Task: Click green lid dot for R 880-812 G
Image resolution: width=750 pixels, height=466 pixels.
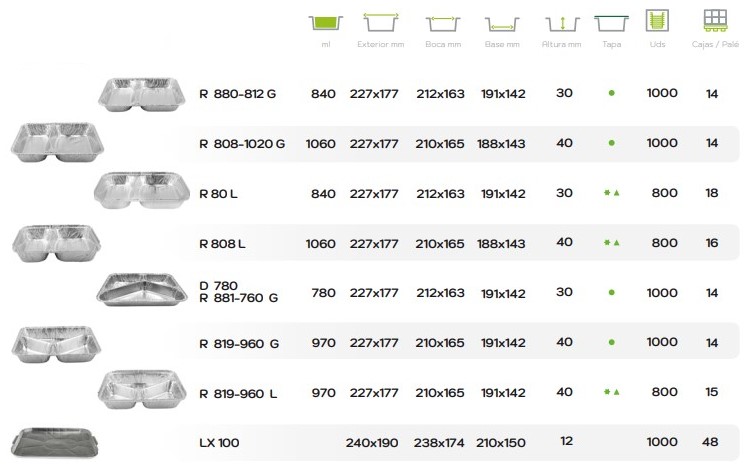Action: click(x=611, y=93)
